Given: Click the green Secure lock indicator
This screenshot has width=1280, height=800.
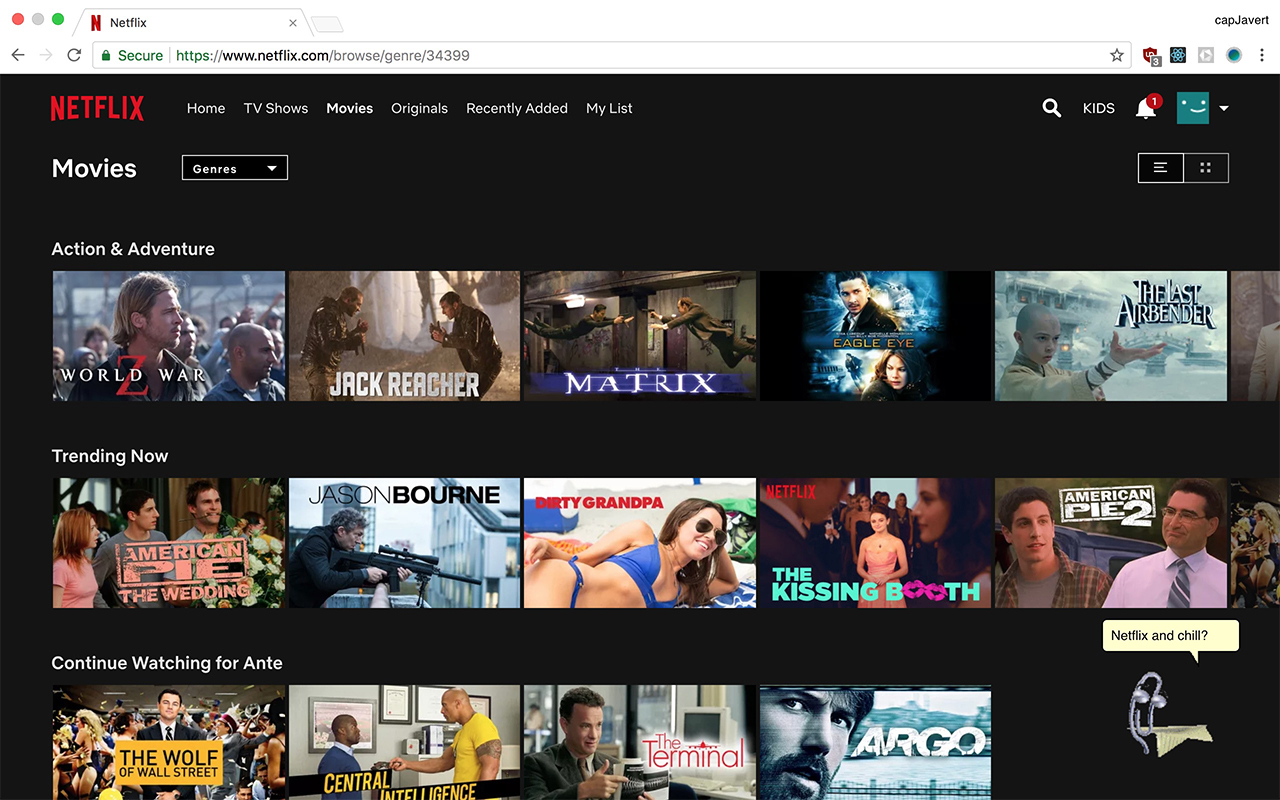Looking at the screenshot, I should pos(133,55).
